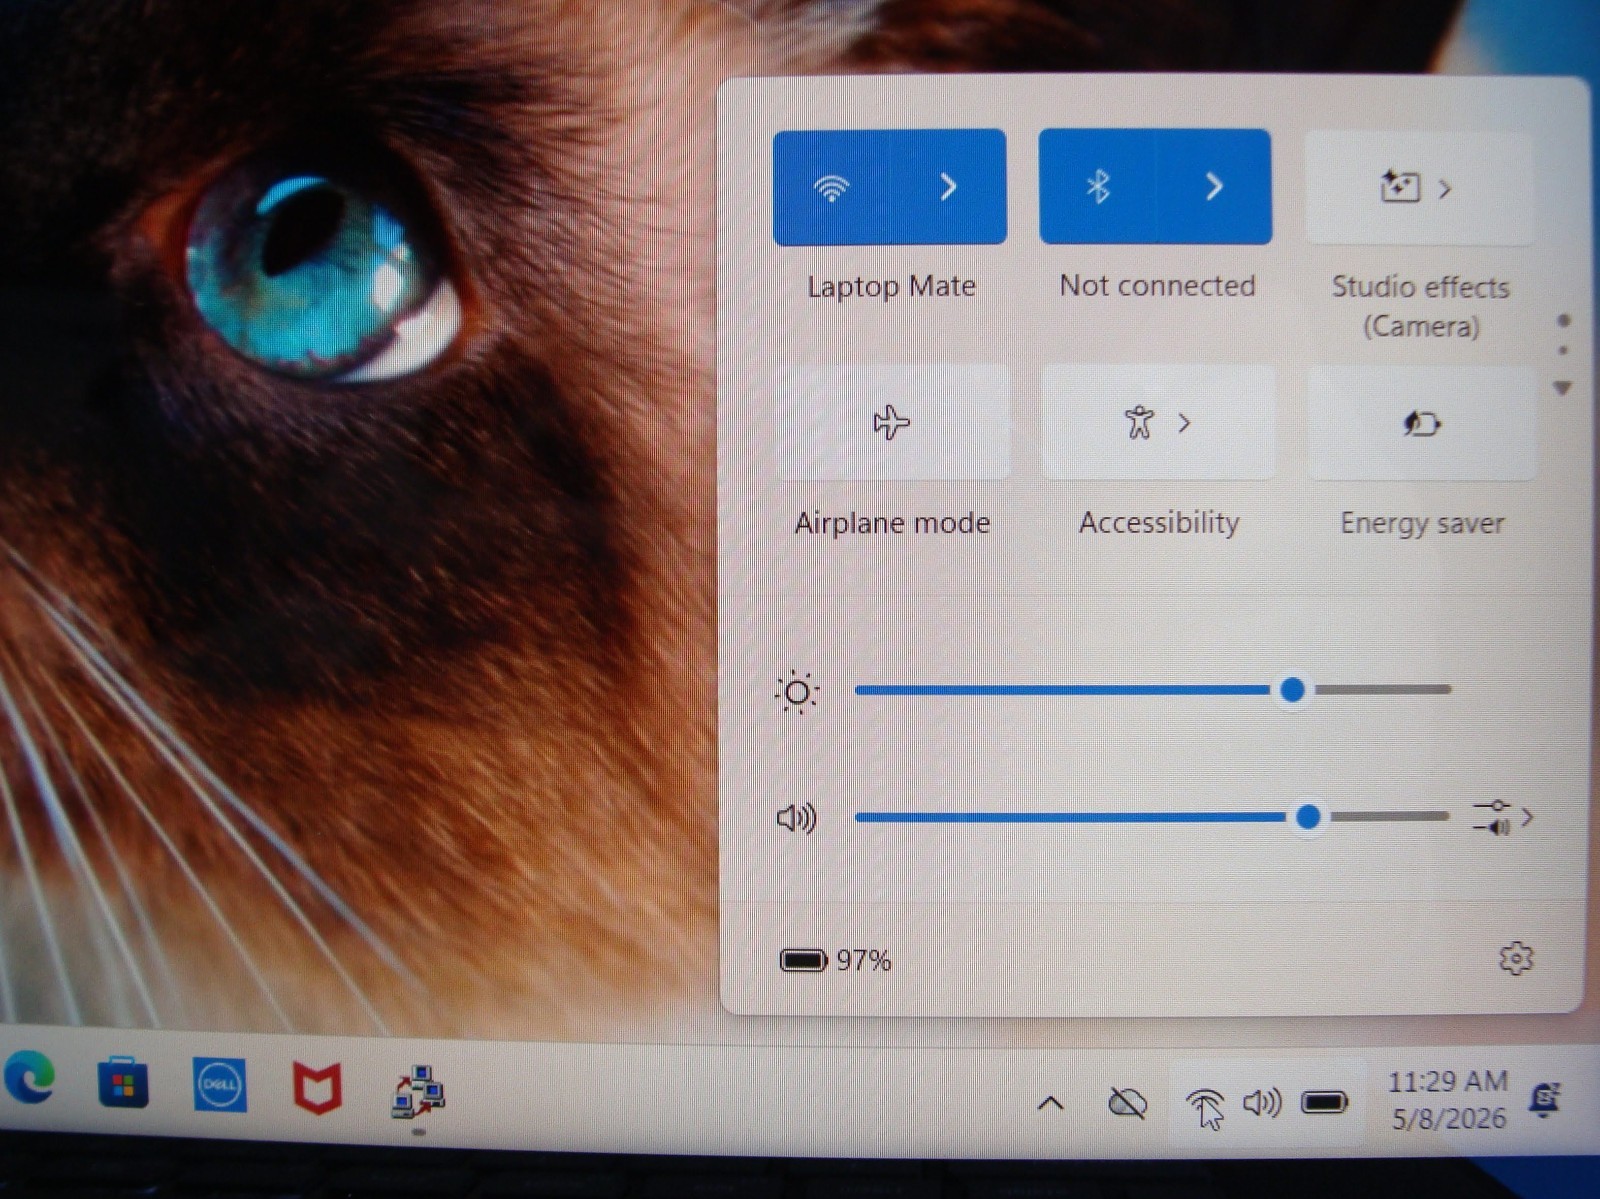Click the Energy saver label
1600x1199 pixels.
pyautogui.click(x=1422, y=523)
